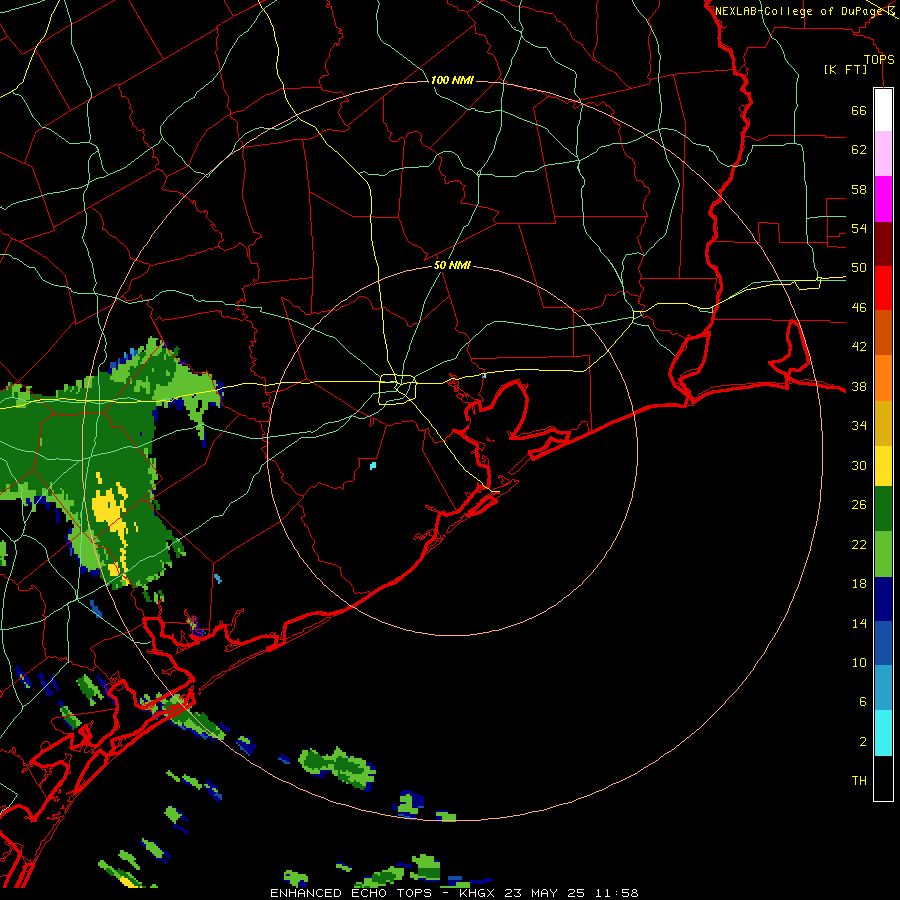The image size is (900, 900).
Task: Click the legend value "50"
Action: pos(859,267)
